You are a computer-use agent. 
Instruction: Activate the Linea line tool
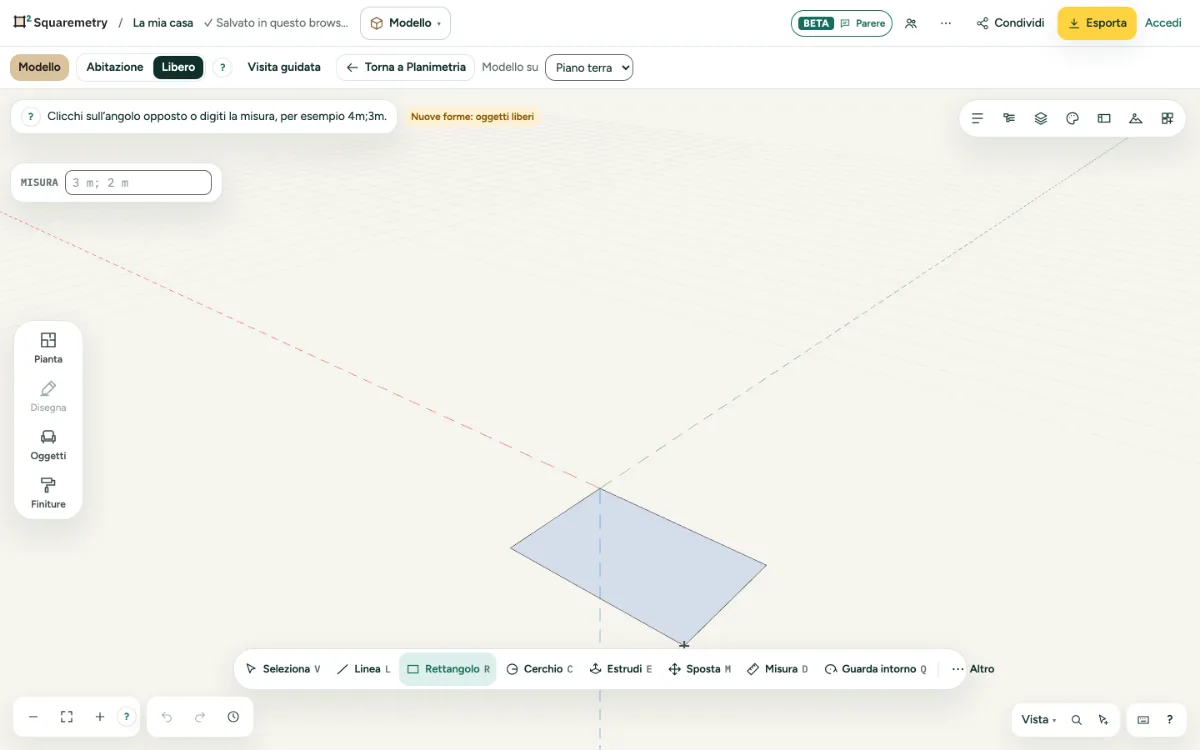tap(363, 669)
